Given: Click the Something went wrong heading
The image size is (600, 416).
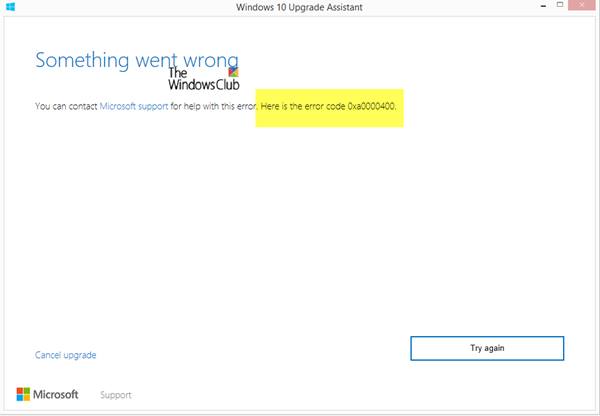Looking at the screenshot, I should (137, 60).
